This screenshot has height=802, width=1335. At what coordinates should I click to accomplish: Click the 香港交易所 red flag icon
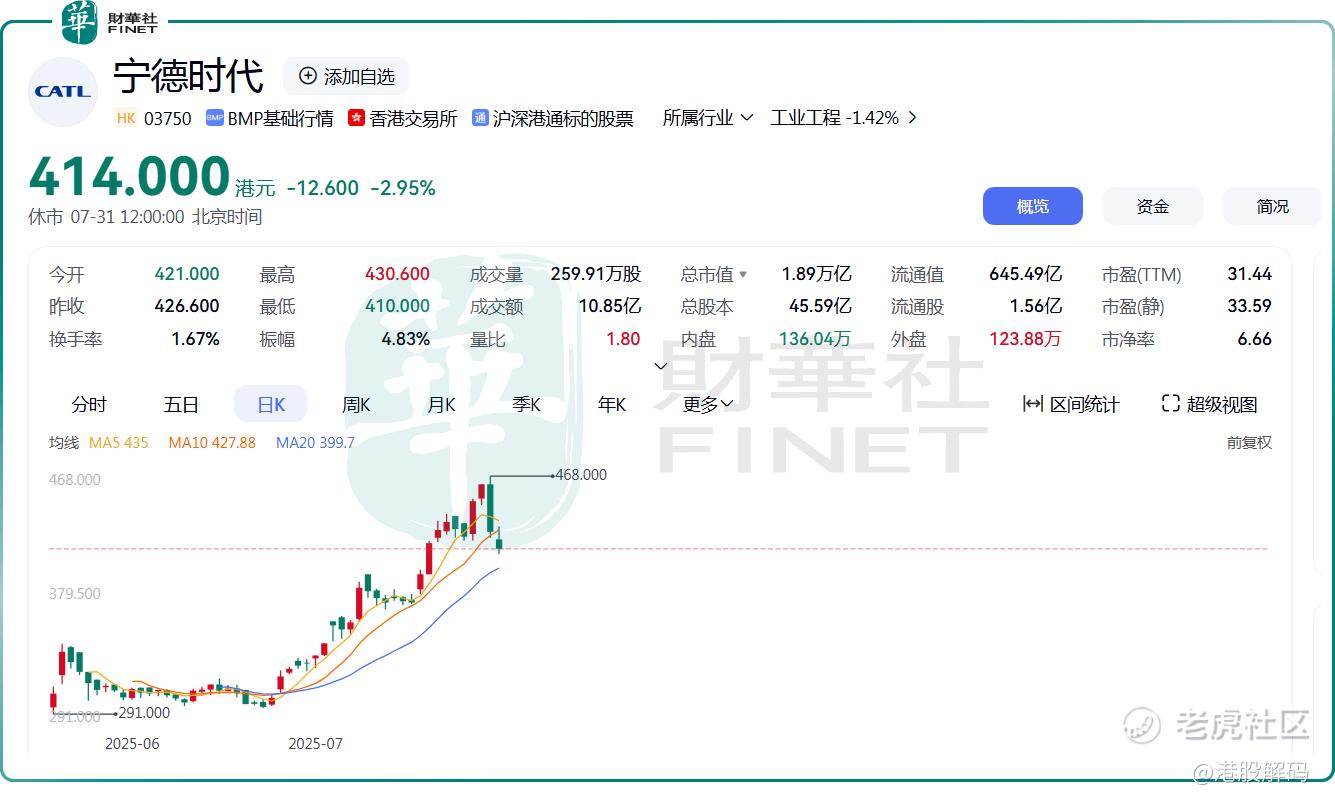click(356, 118)
